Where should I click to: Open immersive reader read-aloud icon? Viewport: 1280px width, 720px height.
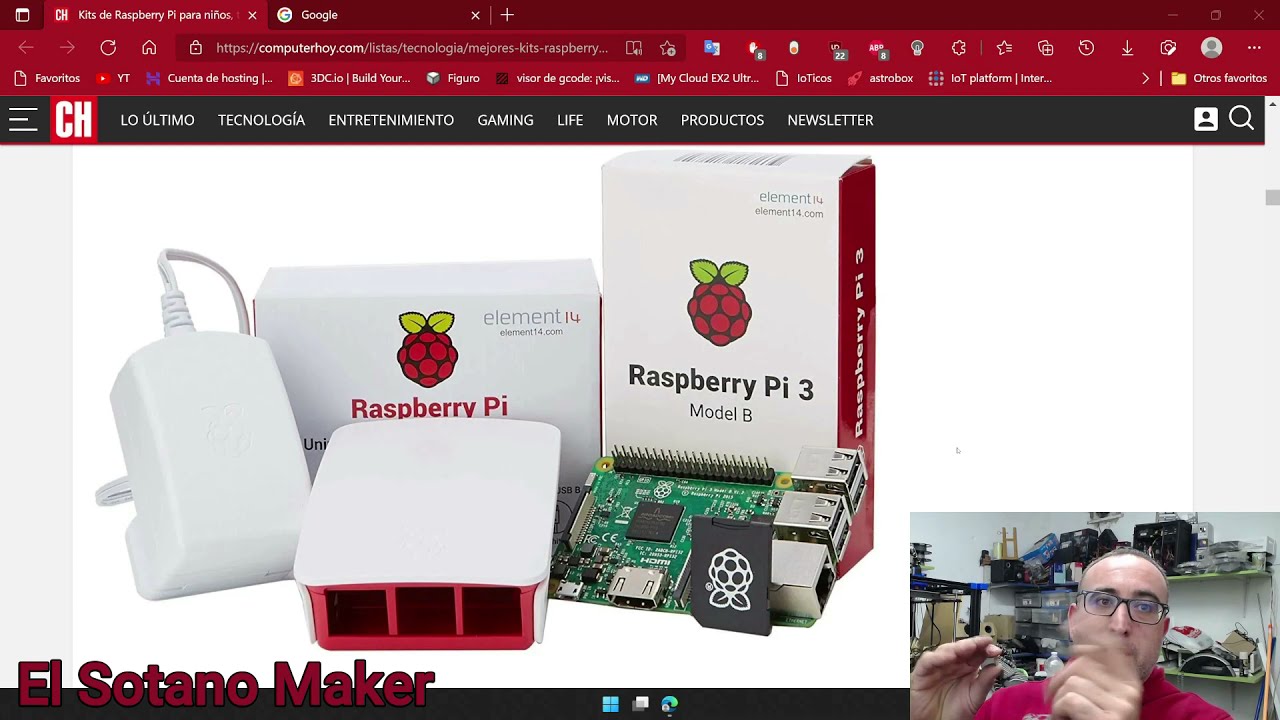634,48
